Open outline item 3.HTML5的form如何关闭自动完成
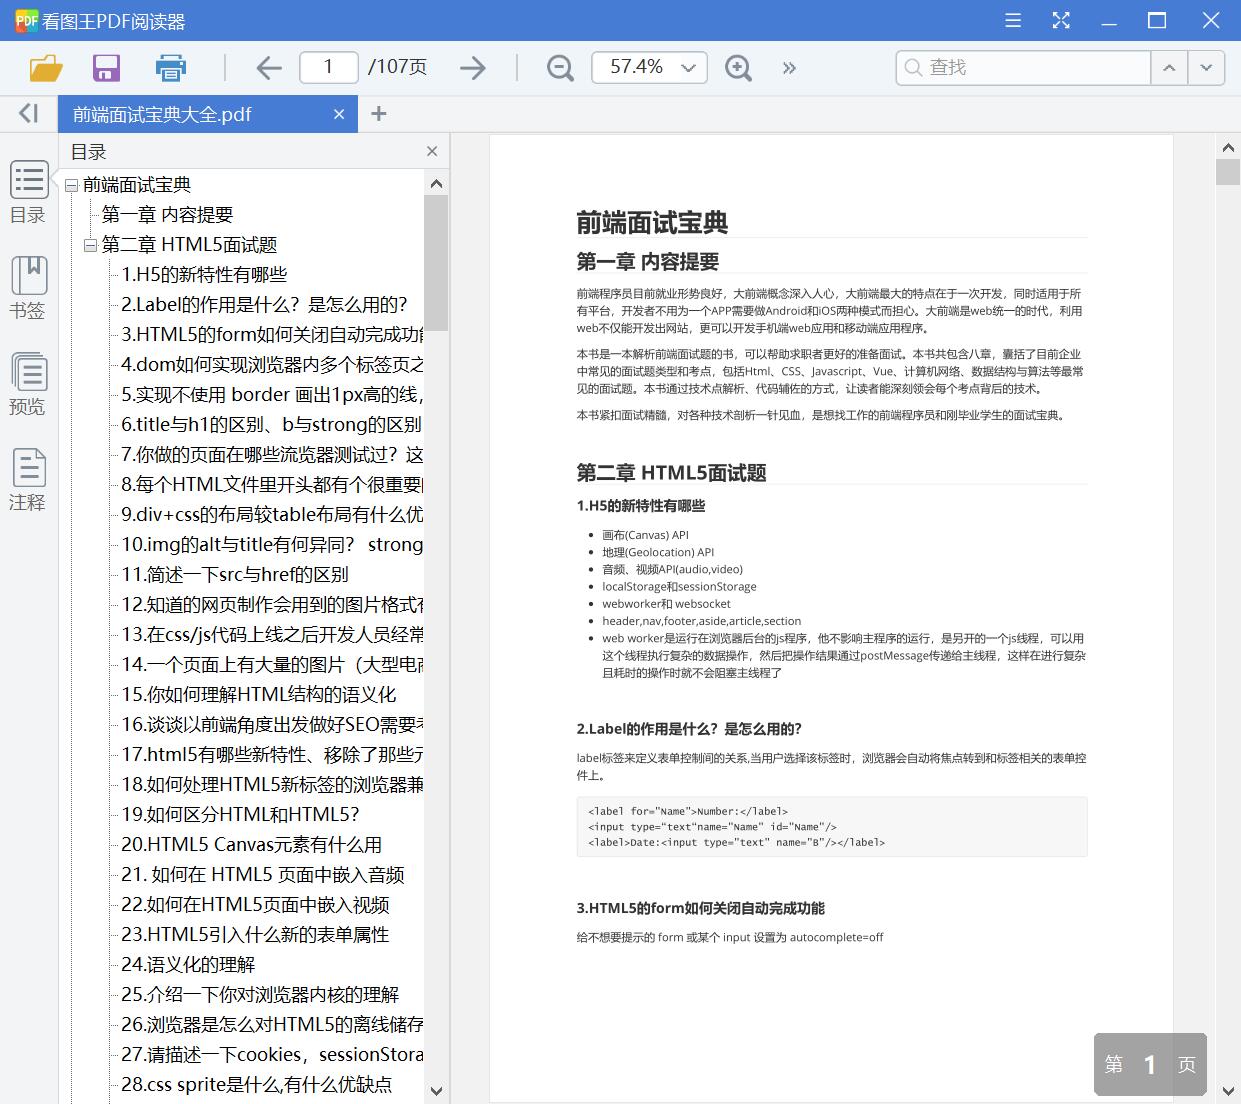The image size is (1241, 1104). coord(272,335)
